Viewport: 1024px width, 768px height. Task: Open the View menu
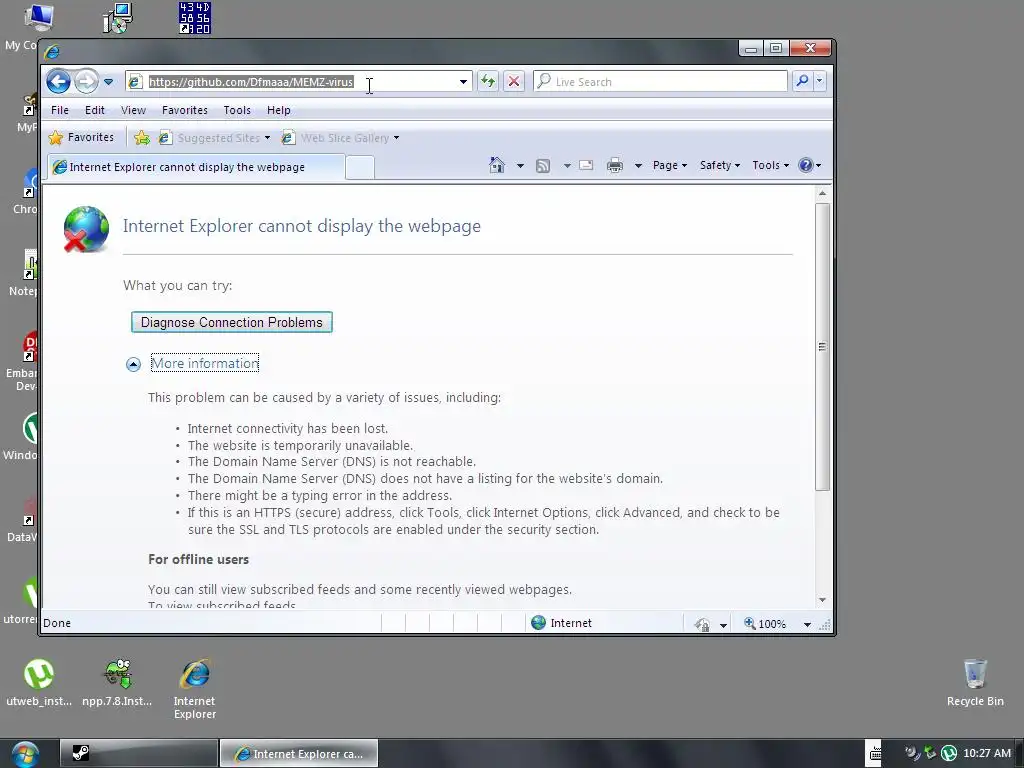(133, 110)
